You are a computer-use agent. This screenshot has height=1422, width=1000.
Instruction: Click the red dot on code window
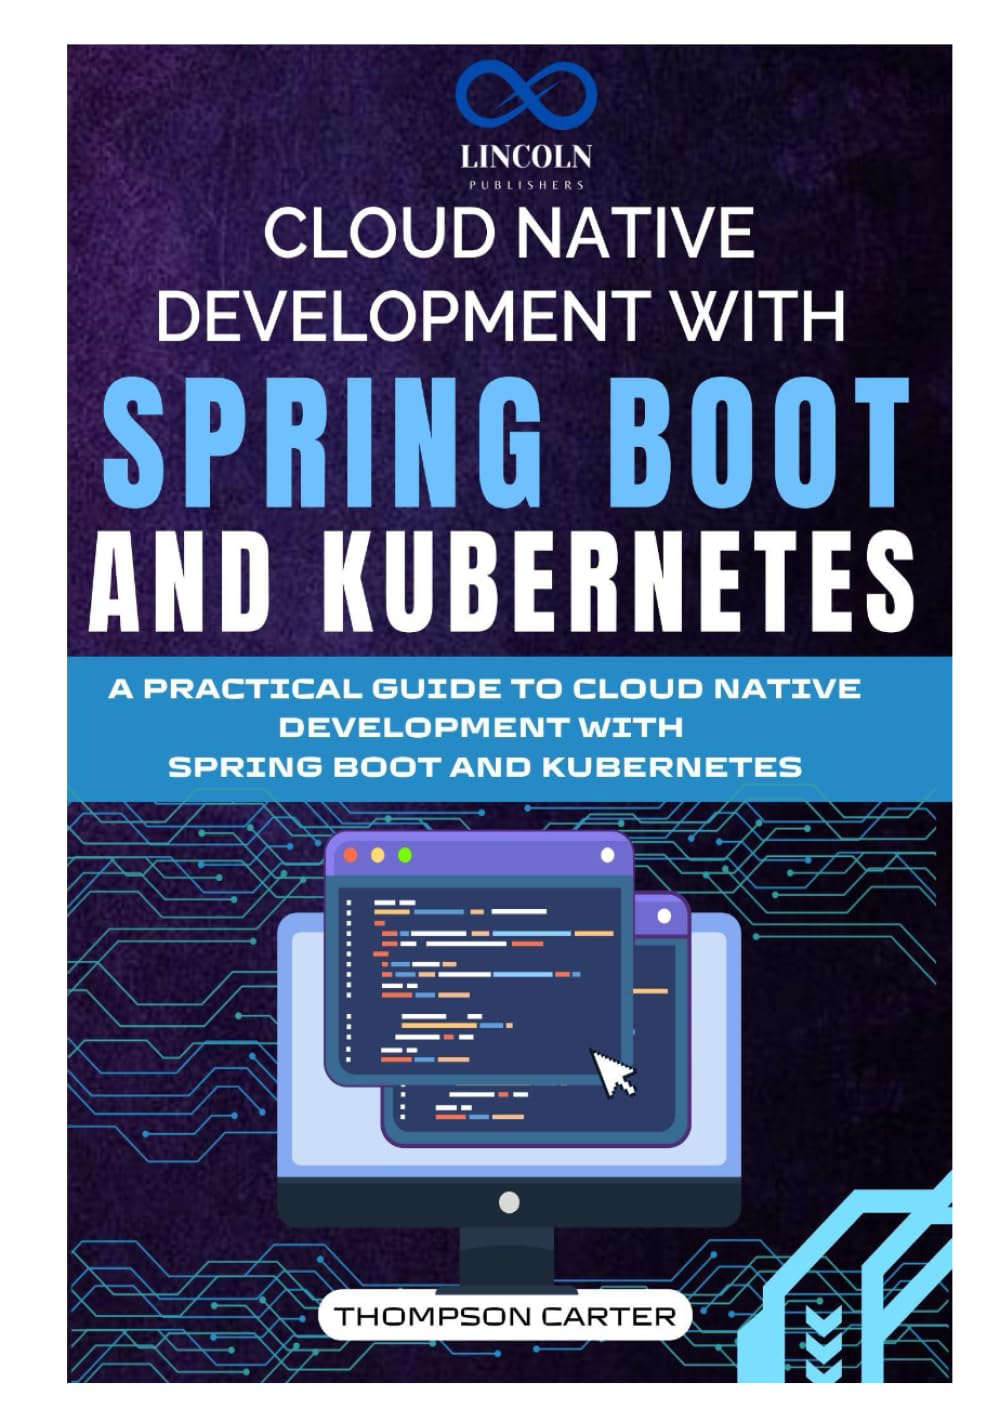tap(350, 855)
